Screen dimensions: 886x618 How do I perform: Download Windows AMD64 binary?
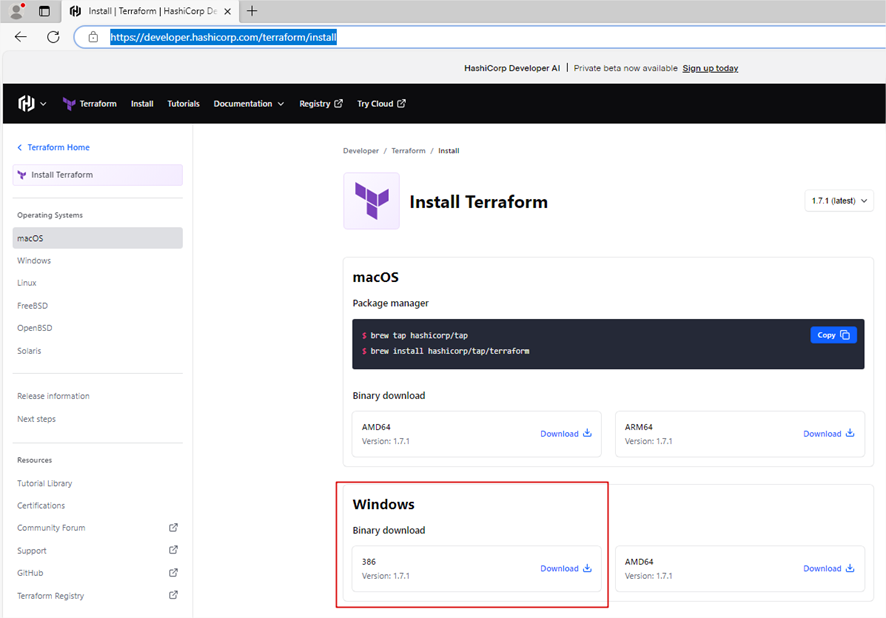(x=829, y=568)
